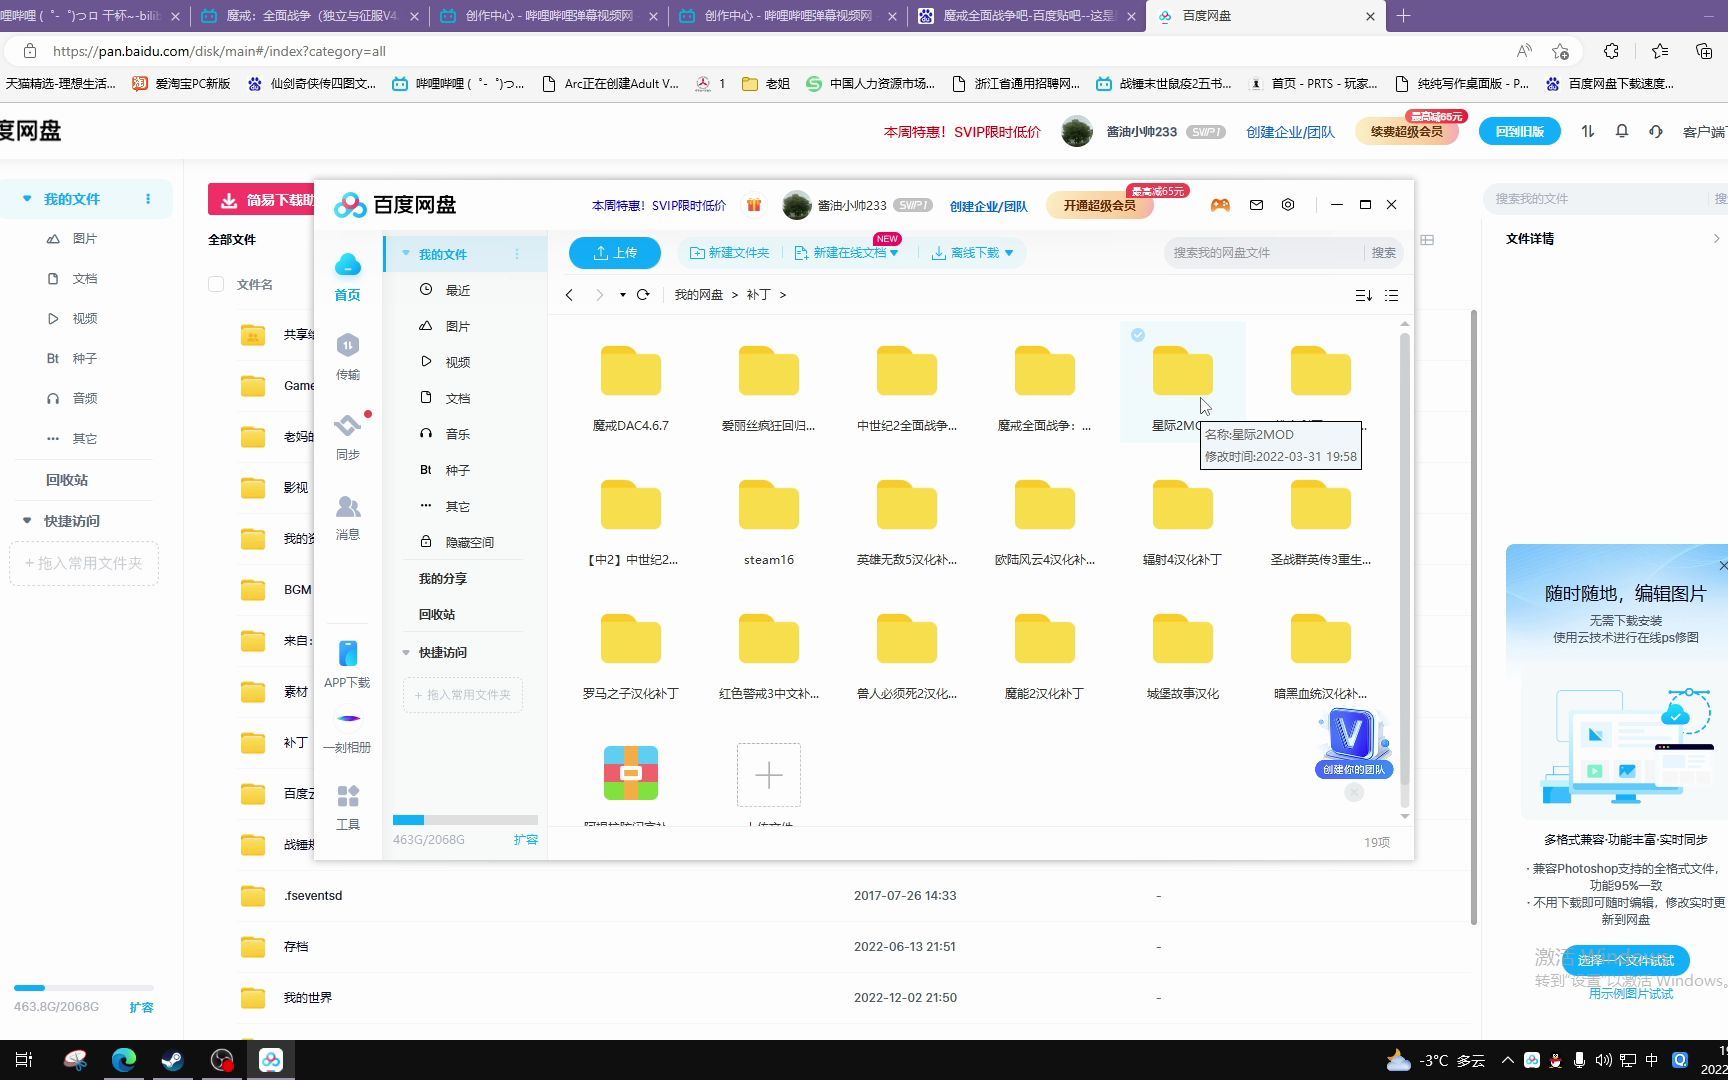Click 回收站 in the web page sidebar

[x=67, y=480]
